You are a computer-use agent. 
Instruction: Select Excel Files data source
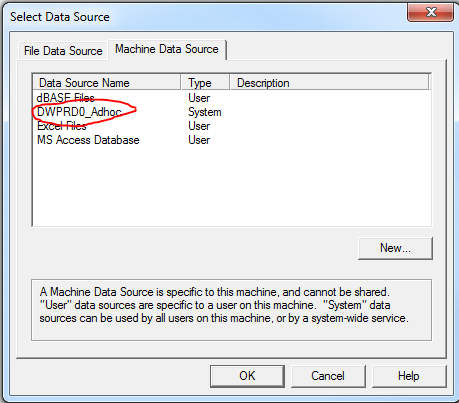click(x=62, y=126)
